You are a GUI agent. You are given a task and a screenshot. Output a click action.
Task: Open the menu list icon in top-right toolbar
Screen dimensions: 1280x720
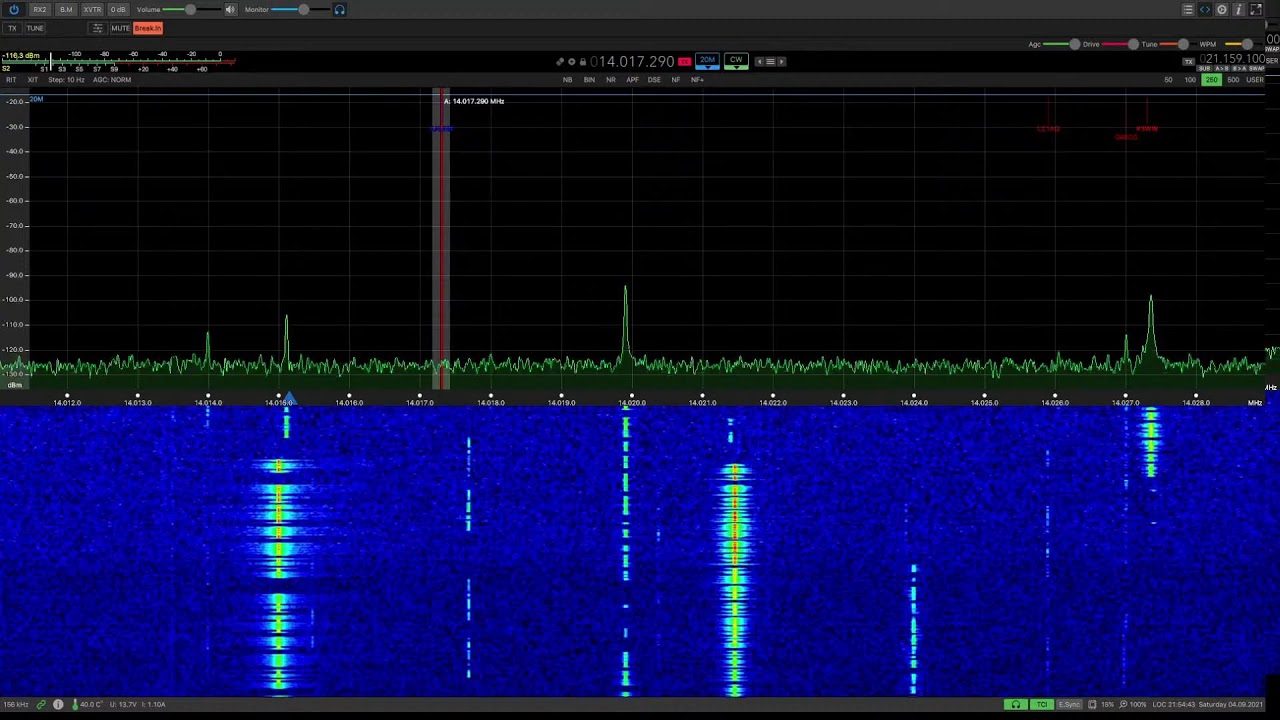pos(1187,9)
